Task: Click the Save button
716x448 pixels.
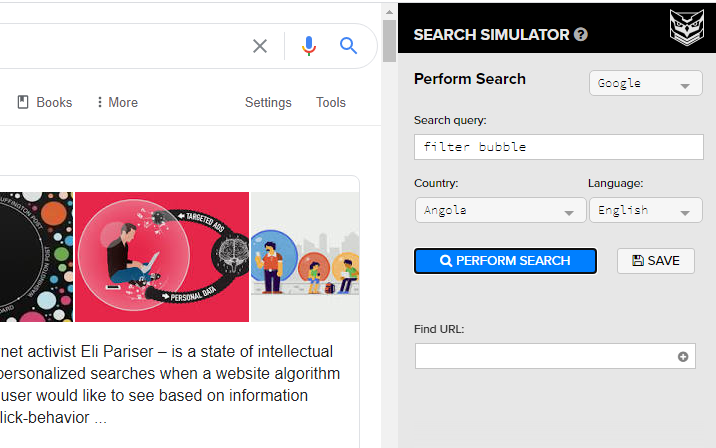Action: tap(655, 261)
